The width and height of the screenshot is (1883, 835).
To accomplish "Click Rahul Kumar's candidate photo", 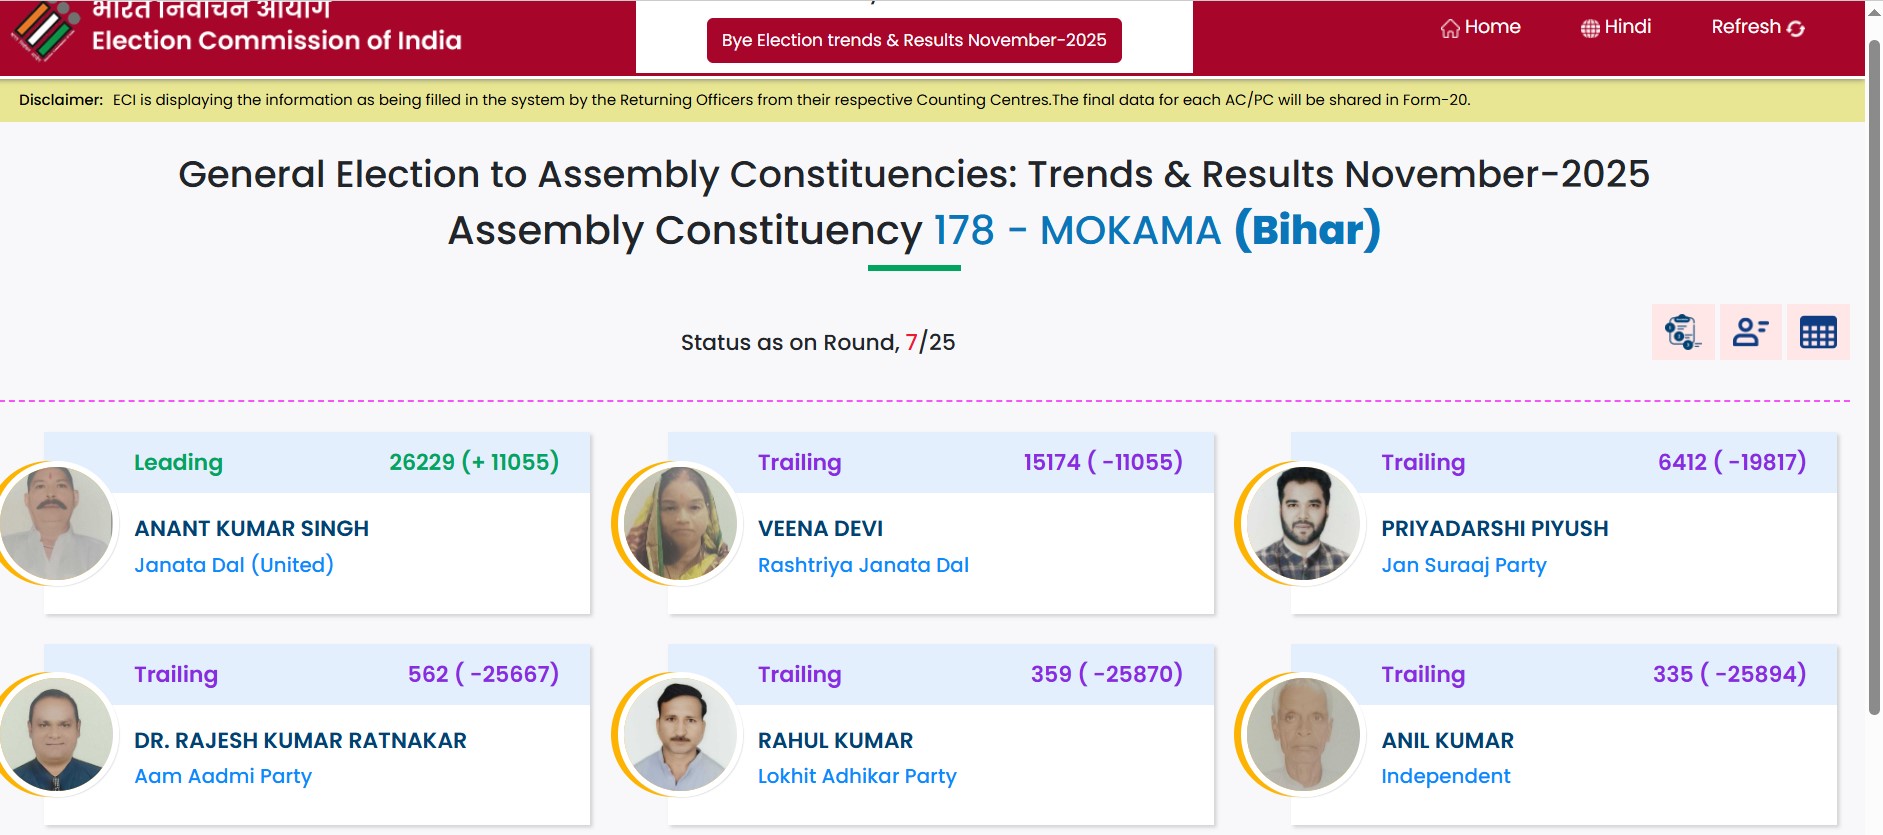I will pos(680,735).
